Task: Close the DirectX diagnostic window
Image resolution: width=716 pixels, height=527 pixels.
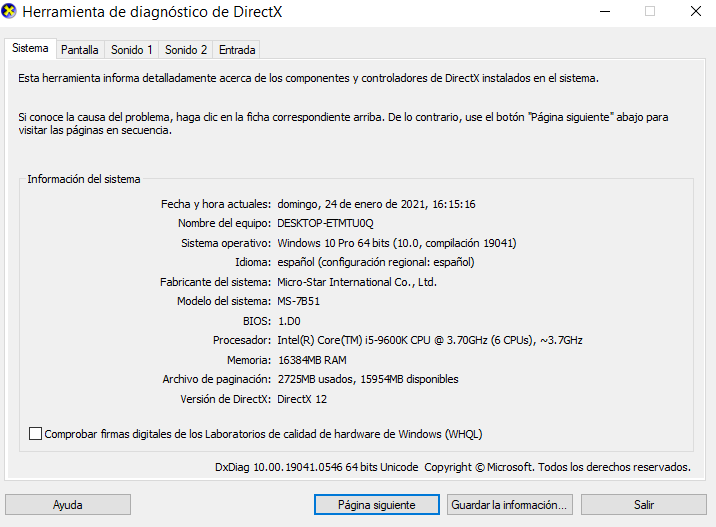Action: tap(695, 11)
